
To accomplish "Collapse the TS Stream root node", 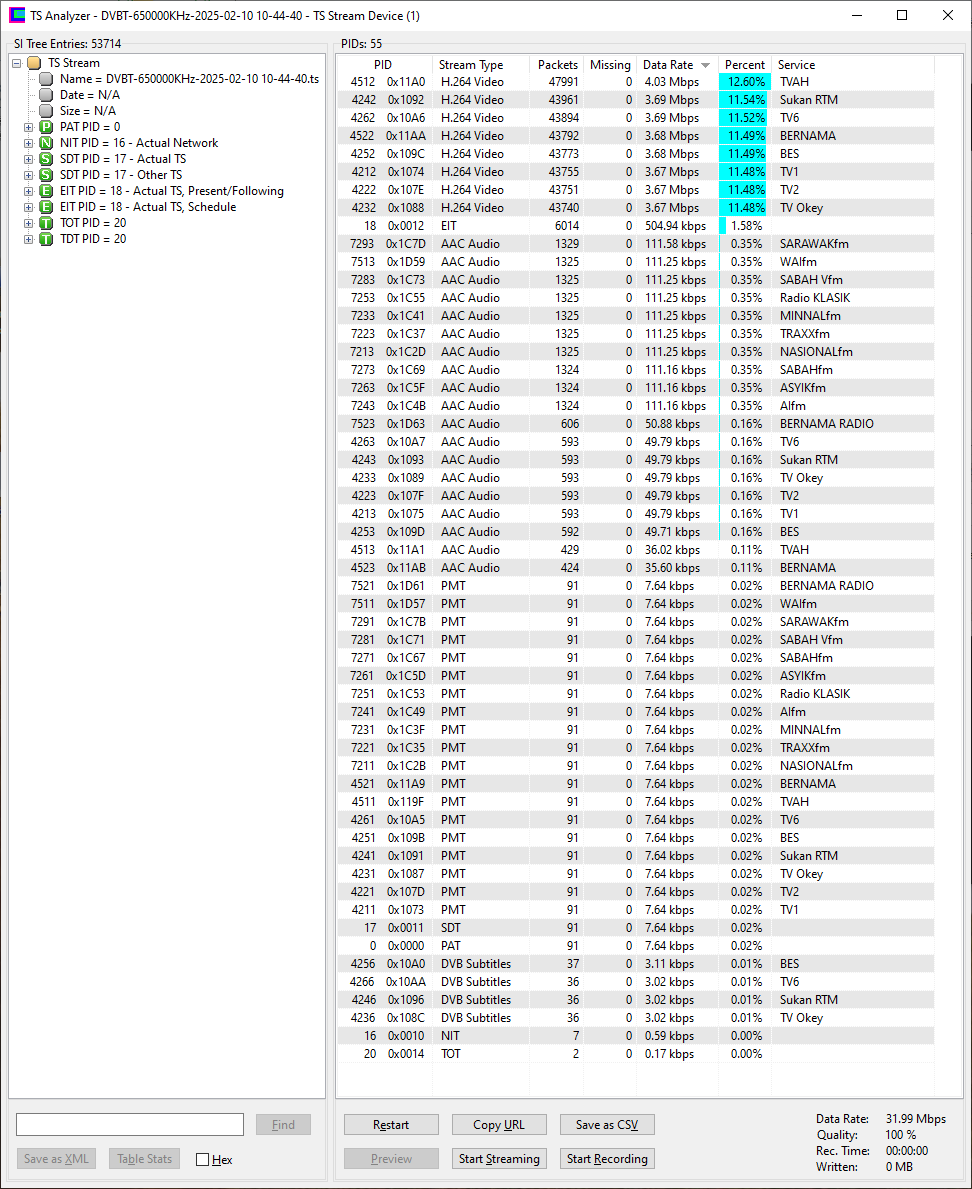I will pos(17,63).
